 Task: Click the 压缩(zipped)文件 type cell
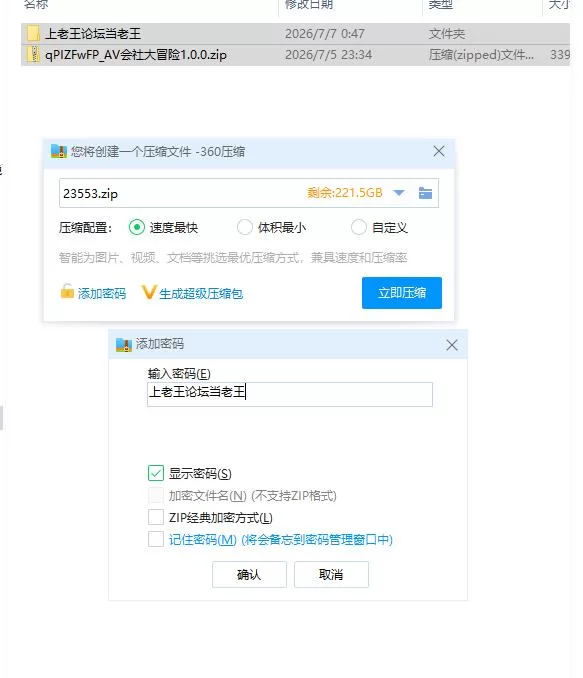point(481,55)
